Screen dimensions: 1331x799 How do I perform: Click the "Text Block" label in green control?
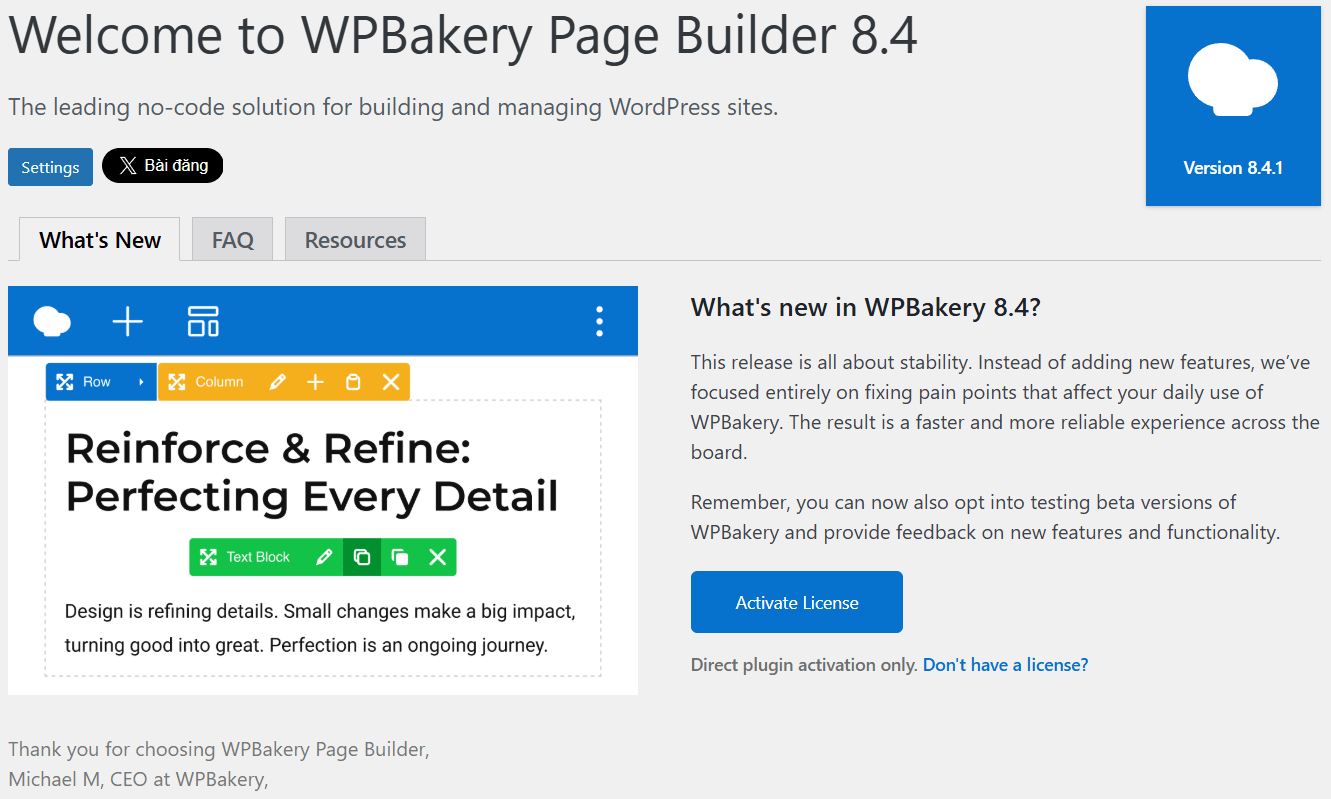coord(258,557)
